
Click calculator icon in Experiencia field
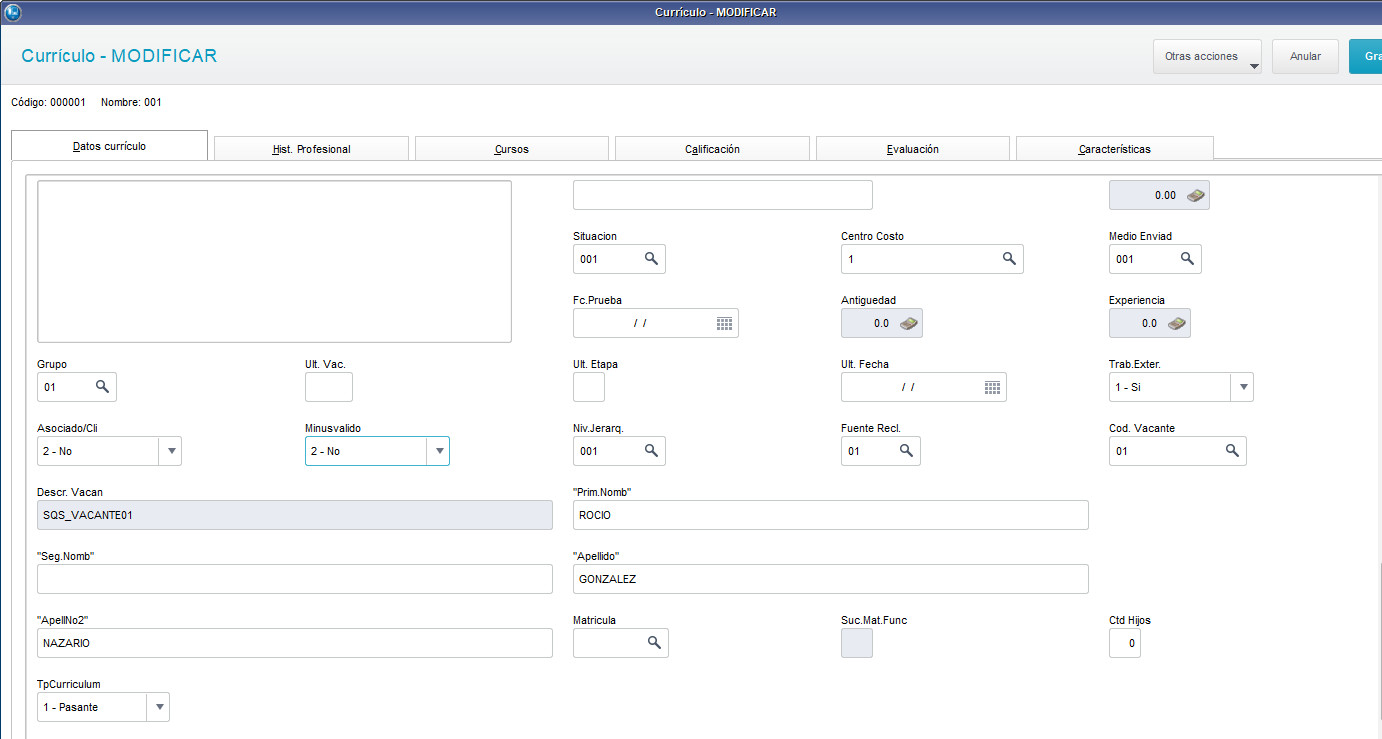coord(1176,323)
